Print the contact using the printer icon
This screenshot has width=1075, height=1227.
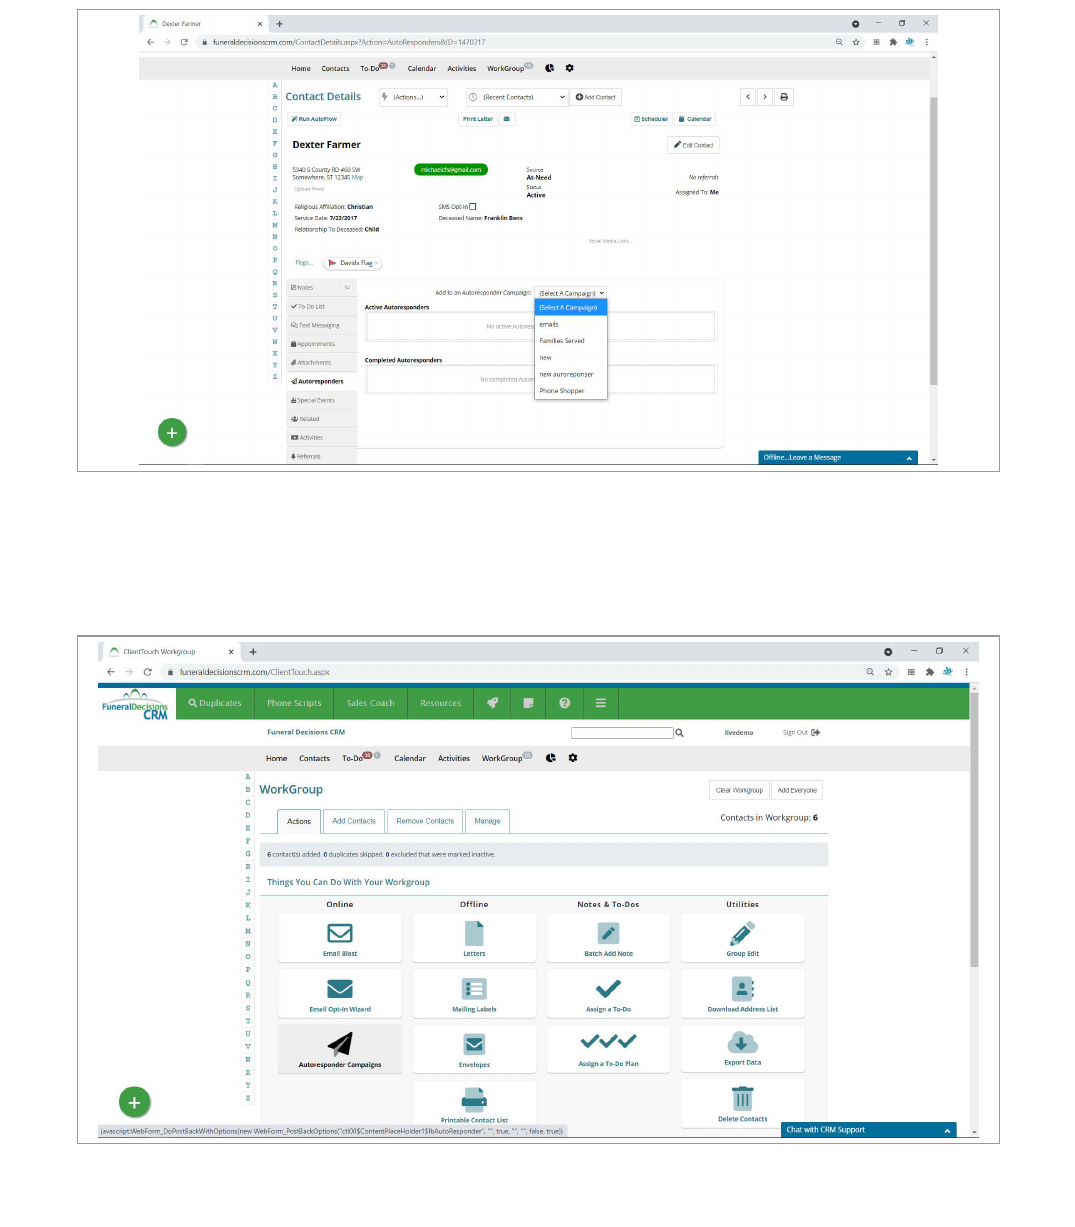(784, 97)
